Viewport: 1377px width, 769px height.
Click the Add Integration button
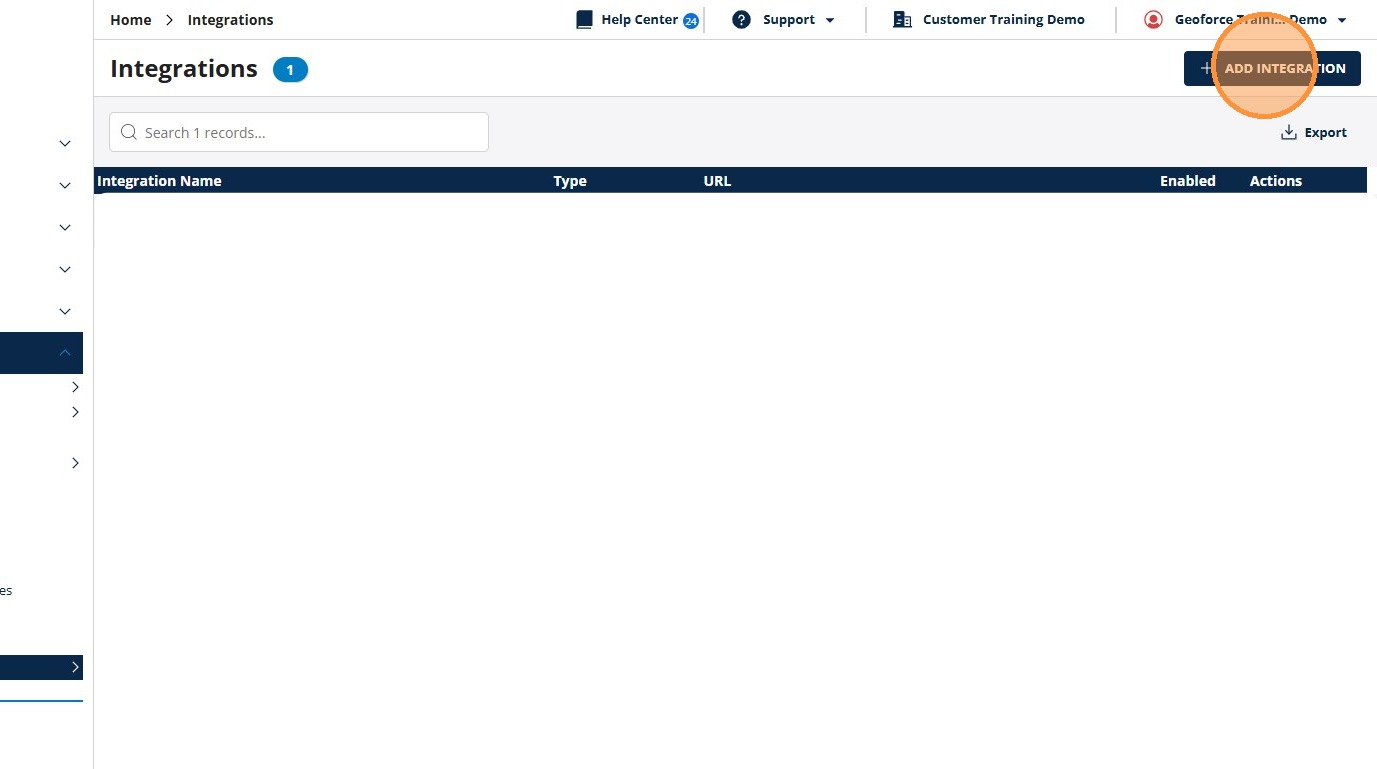click(x=1272, y=69)
